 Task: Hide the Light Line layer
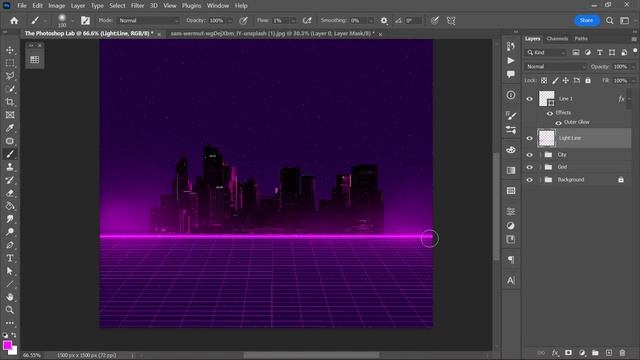coord(529,138)
